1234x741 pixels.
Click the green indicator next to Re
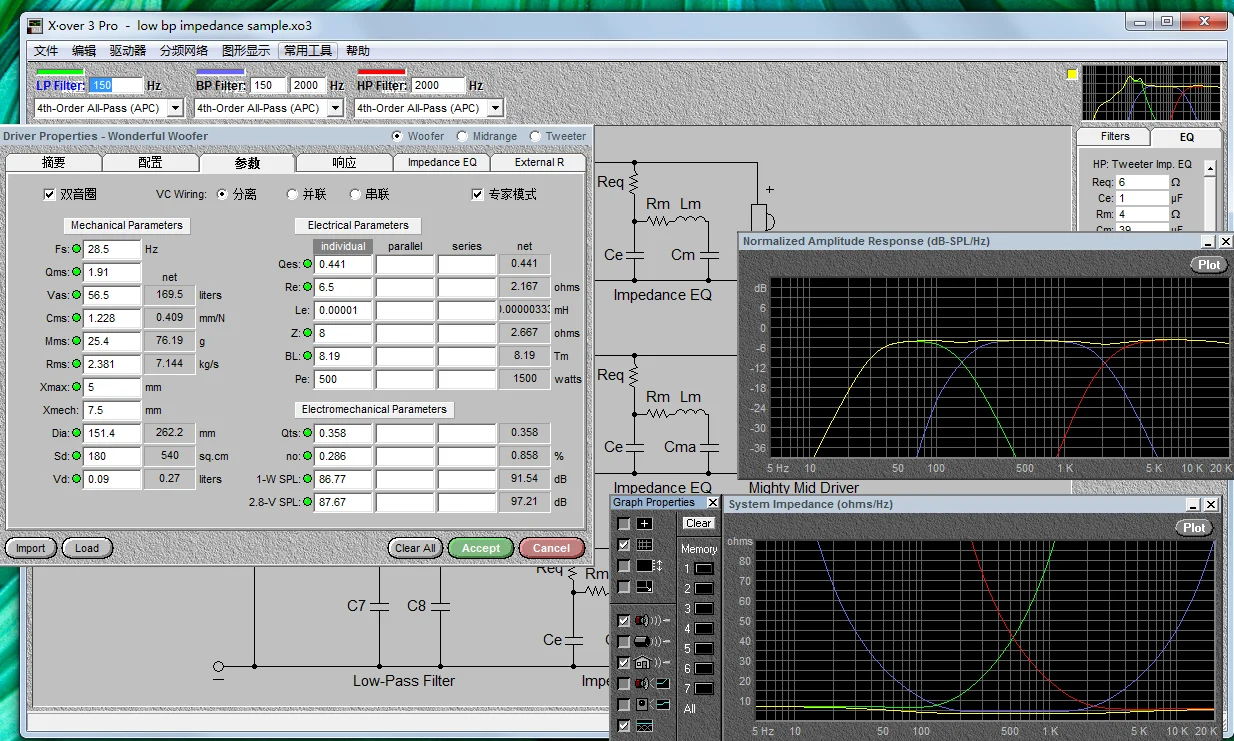[307, 287]
